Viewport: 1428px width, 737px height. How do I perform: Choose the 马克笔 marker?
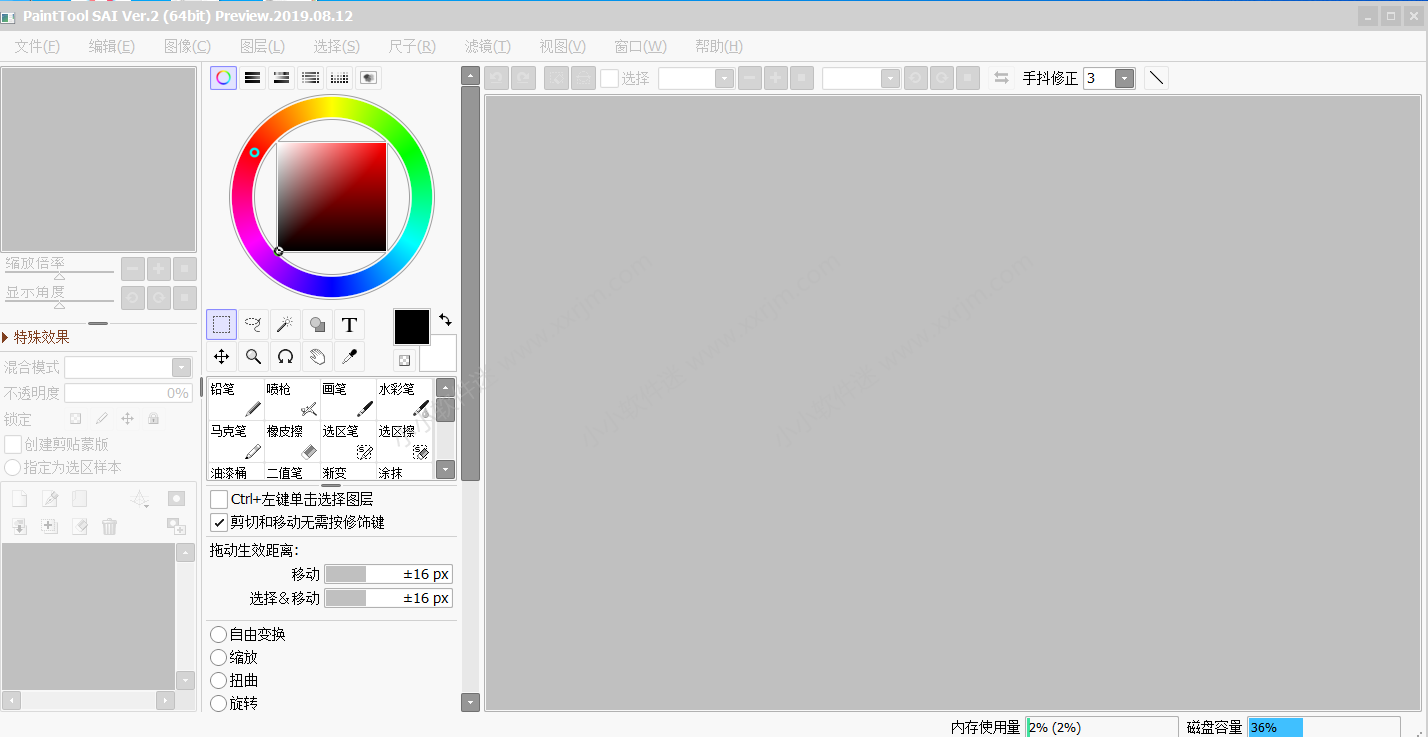(236, 441)
